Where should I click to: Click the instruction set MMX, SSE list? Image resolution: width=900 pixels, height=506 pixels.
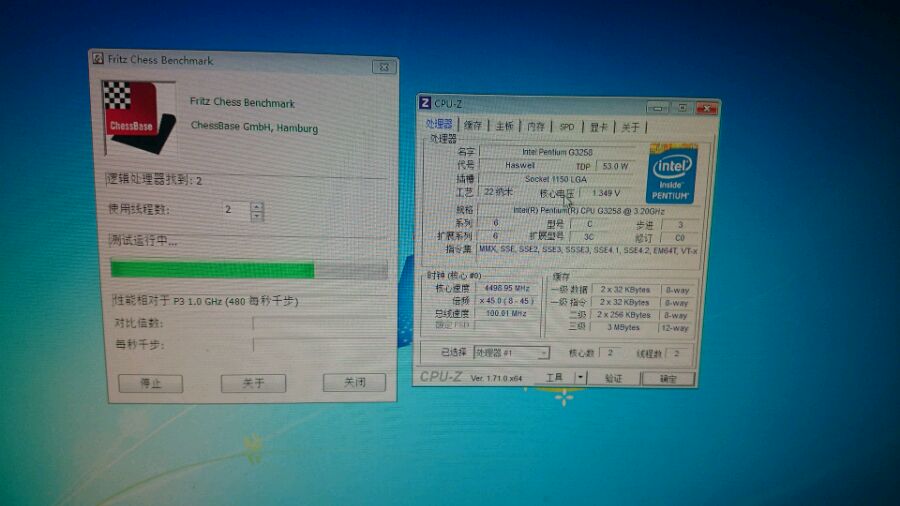[588, 250]
